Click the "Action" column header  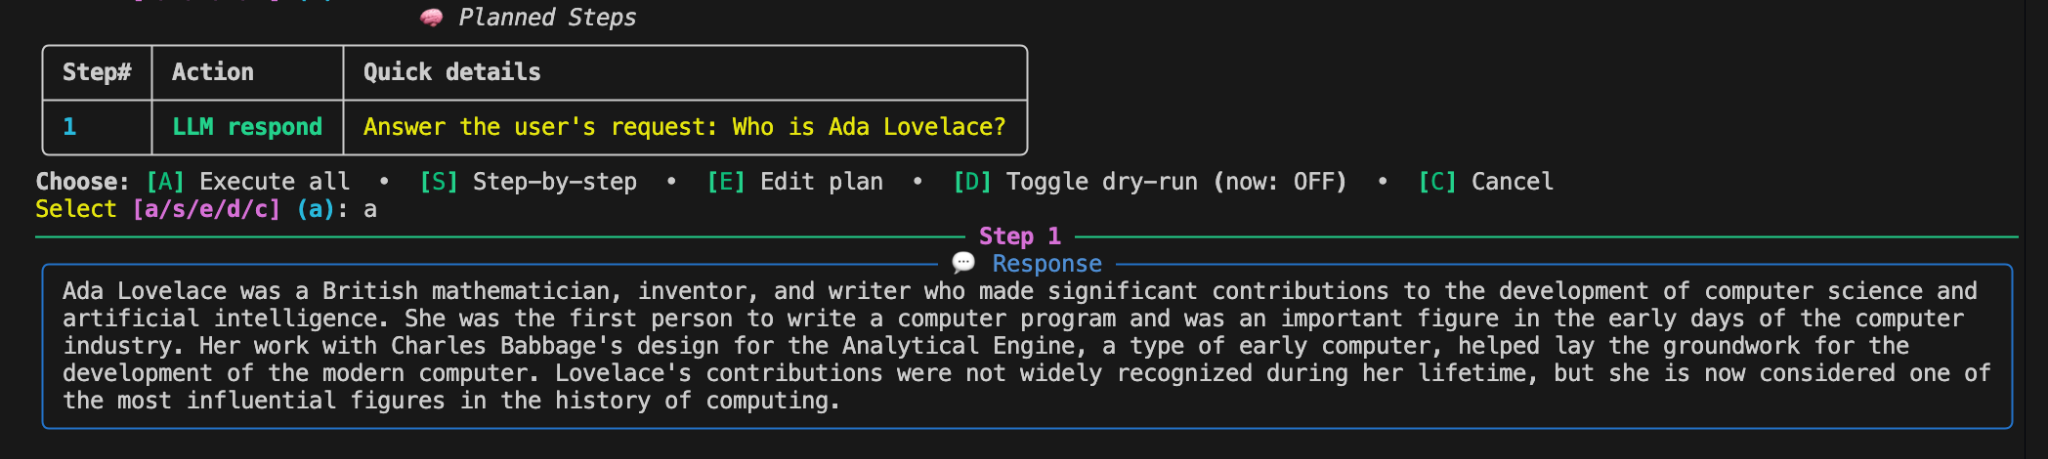pyautogui.click(x=213, y=72)
